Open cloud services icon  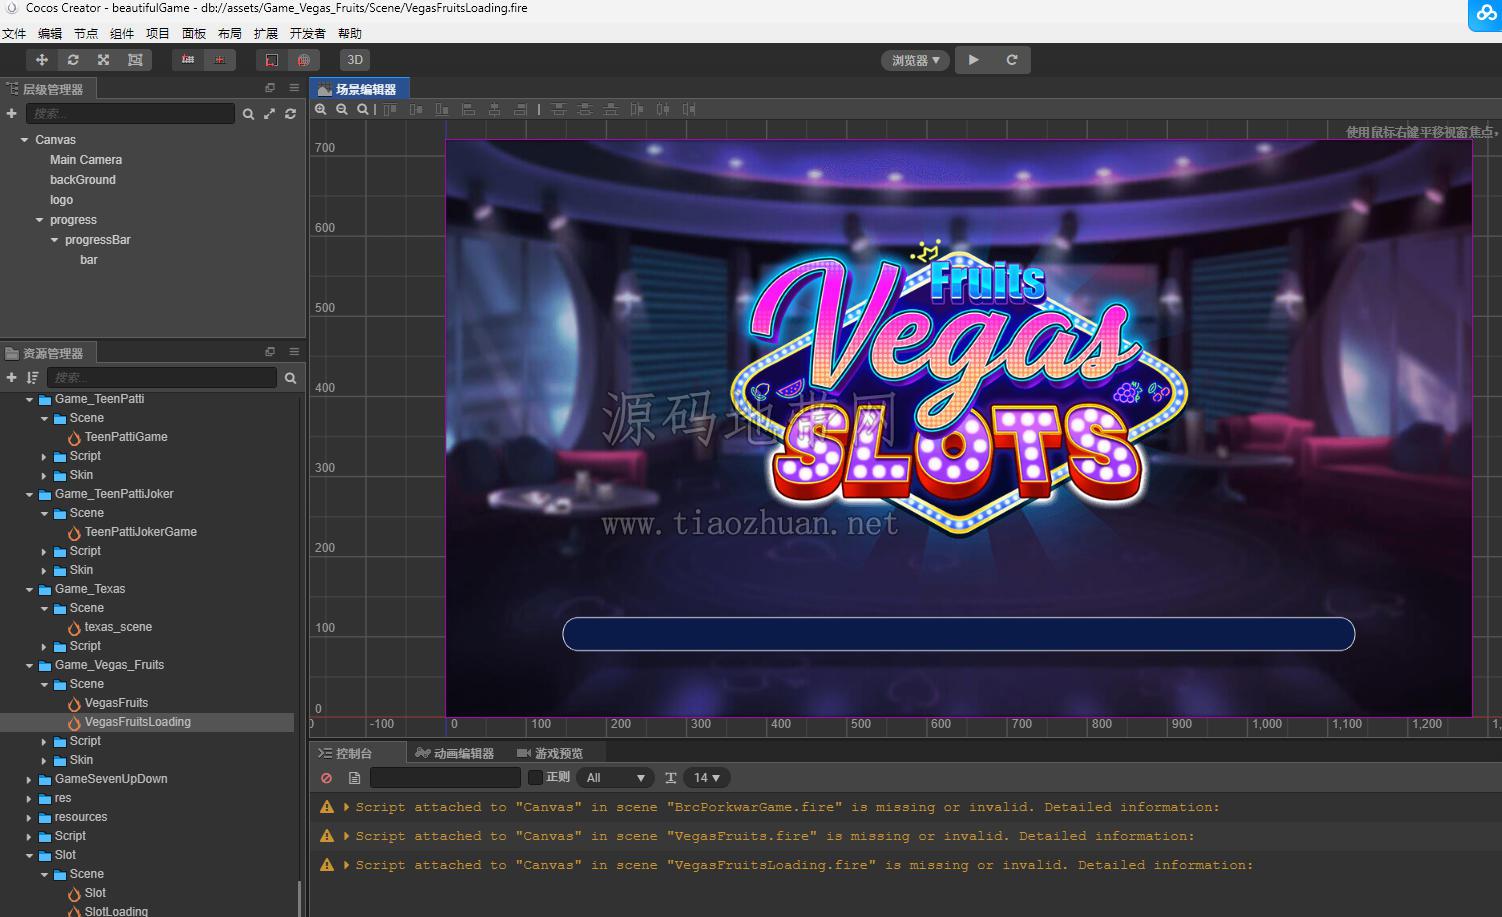coord(1484,14)
